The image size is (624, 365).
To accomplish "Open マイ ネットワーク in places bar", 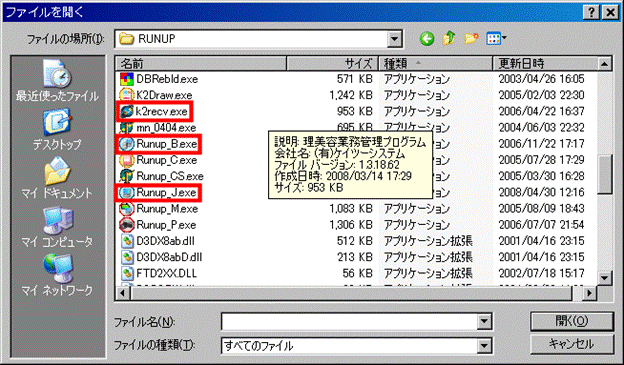I will click(x=57, y=275).
